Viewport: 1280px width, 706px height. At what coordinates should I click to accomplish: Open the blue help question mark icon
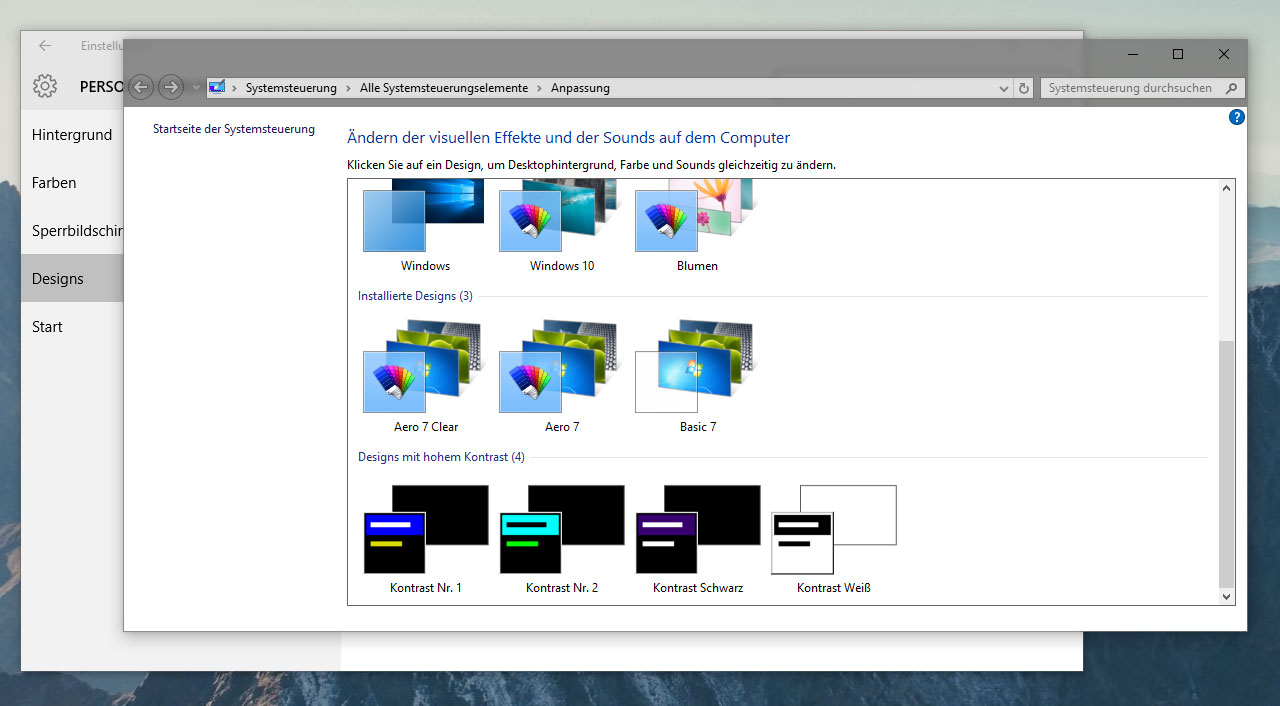1236,117
